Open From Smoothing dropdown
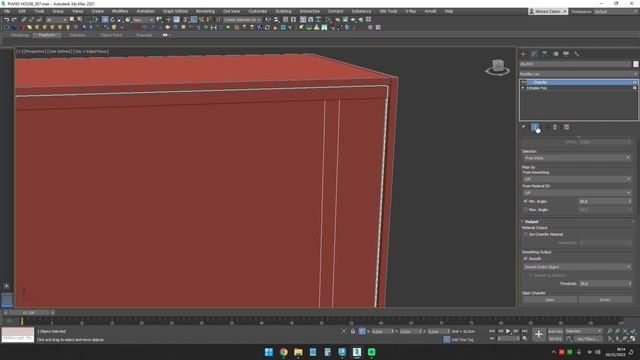This screenshot has width=640, height=360. coord(577,179)
